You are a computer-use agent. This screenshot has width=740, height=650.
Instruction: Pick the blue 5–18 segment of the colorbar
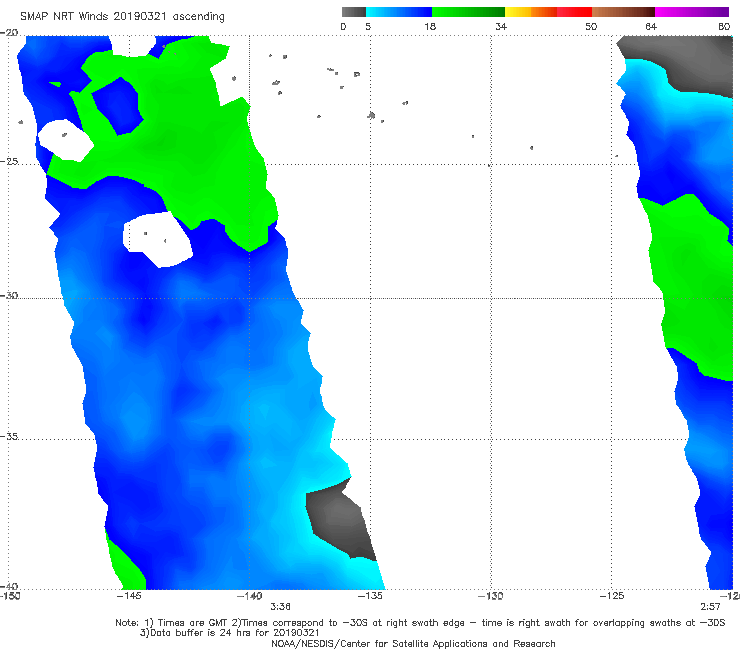(399, 12)
